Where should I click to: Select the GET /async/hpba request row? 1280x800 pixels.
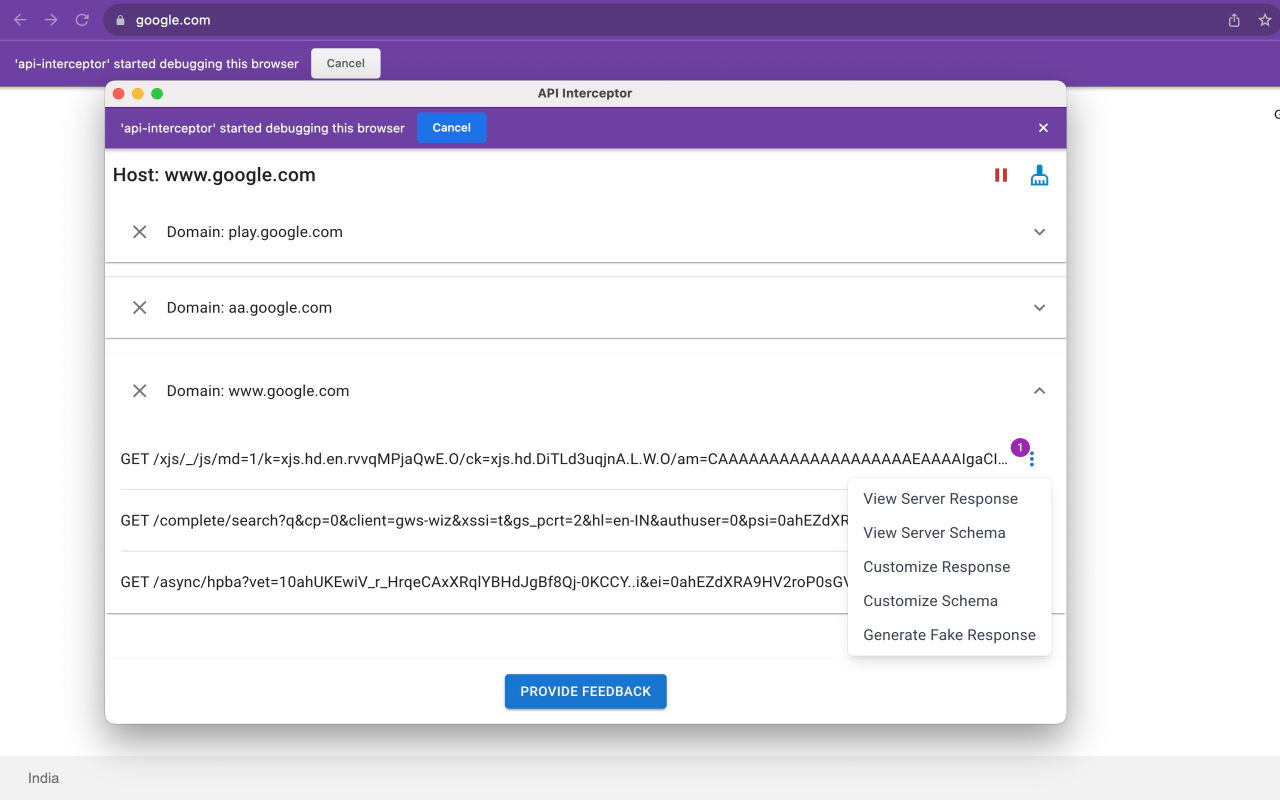coord(484,582)
